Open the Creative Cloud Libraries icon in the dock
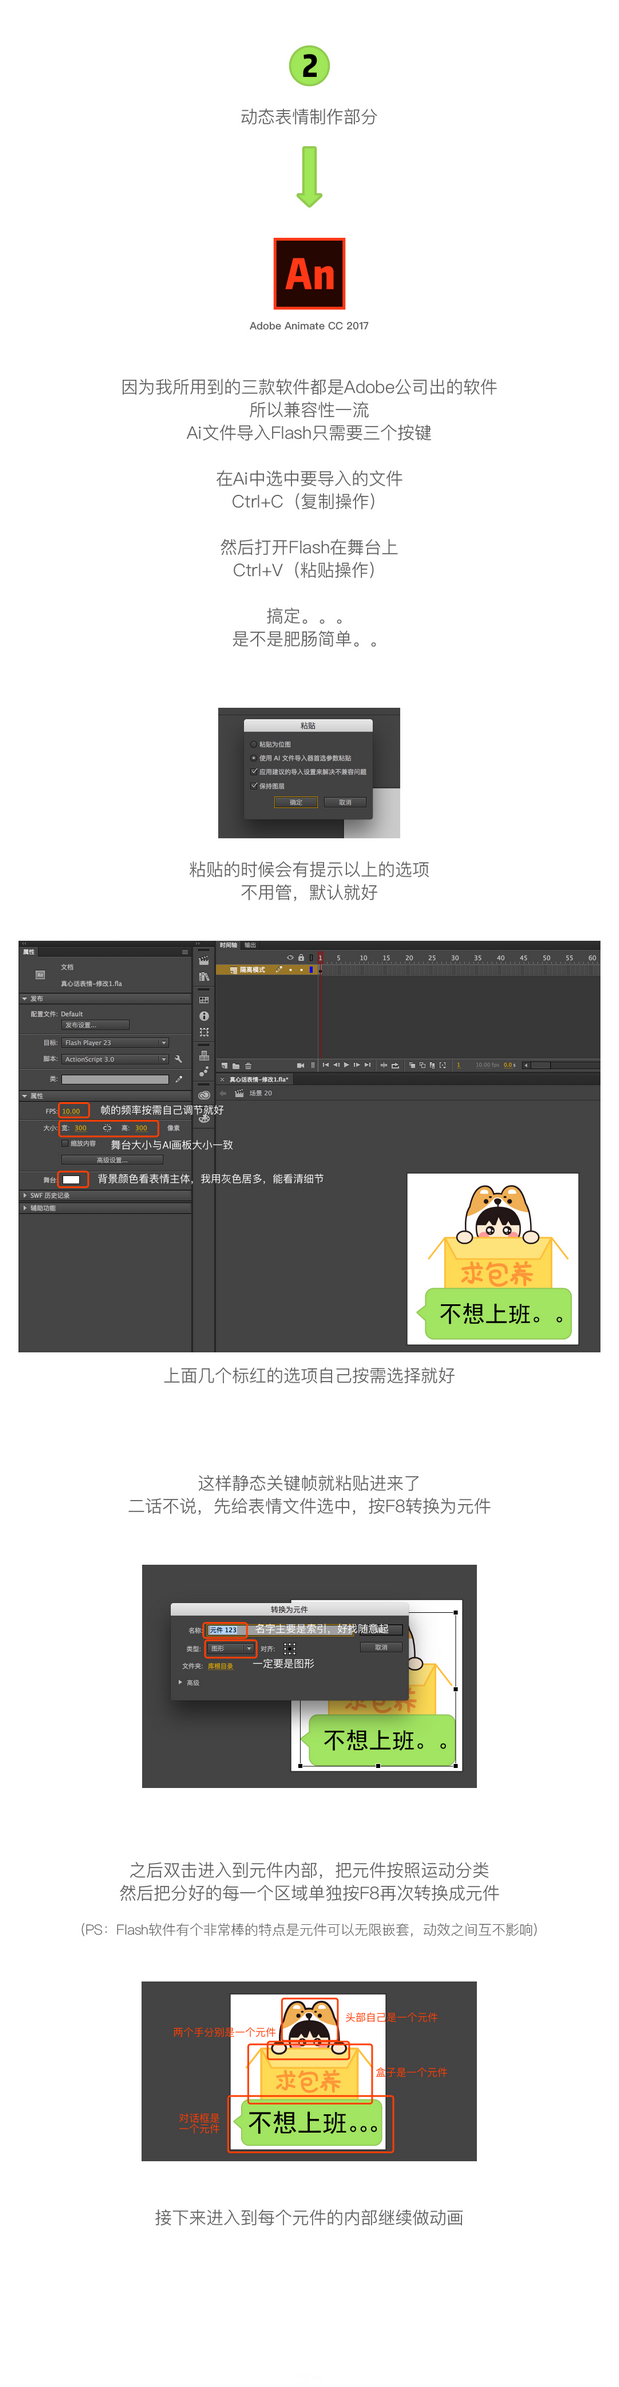Screen dimensions: 619x2387 point(204,1095)
